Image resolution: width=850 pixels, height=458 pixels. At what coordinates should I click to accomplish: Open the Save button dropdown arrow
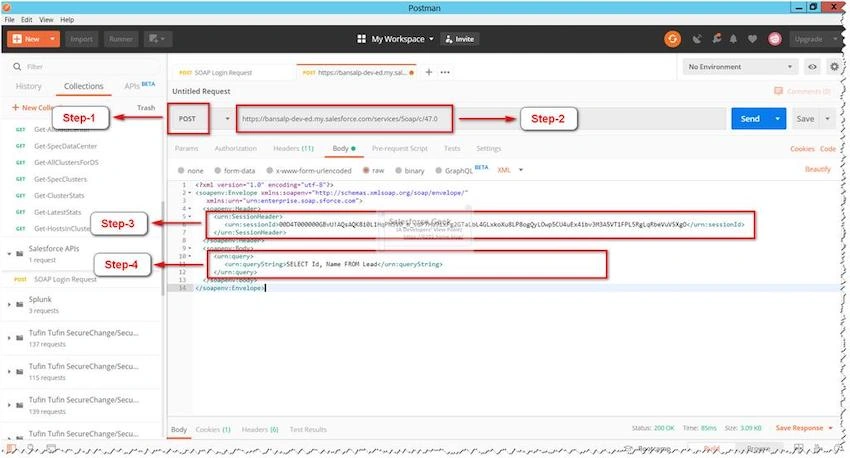pos(827,119)
